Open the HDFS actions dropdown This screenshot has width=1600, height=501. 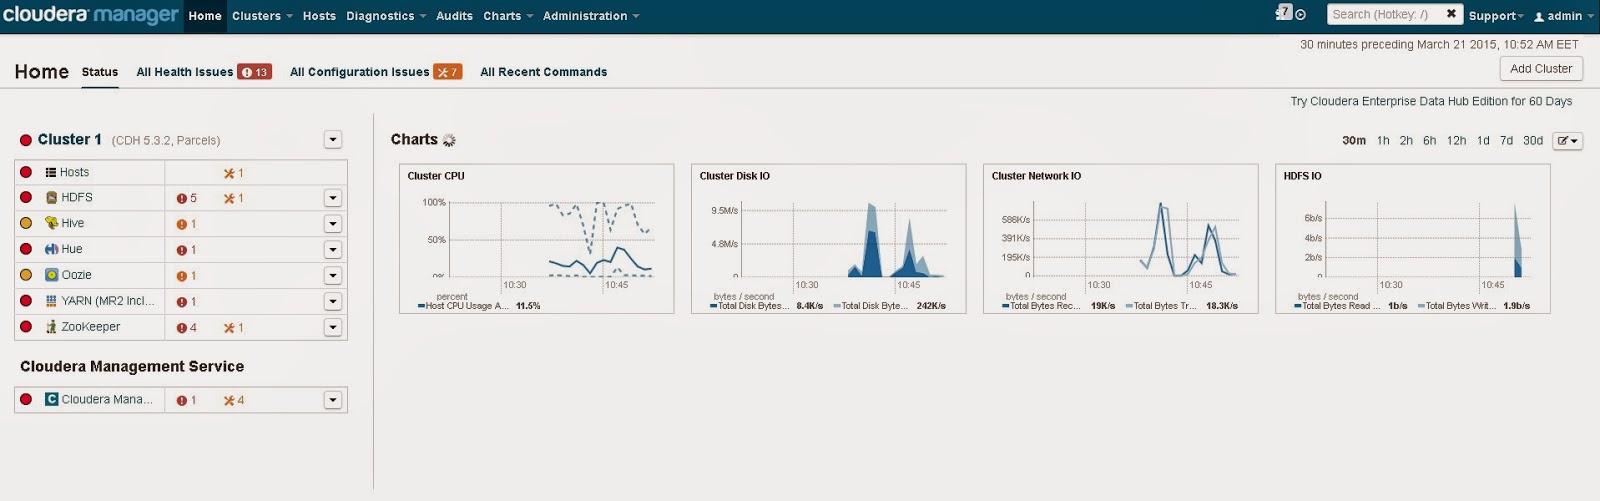pyautogui.click(x=333, y=198)
